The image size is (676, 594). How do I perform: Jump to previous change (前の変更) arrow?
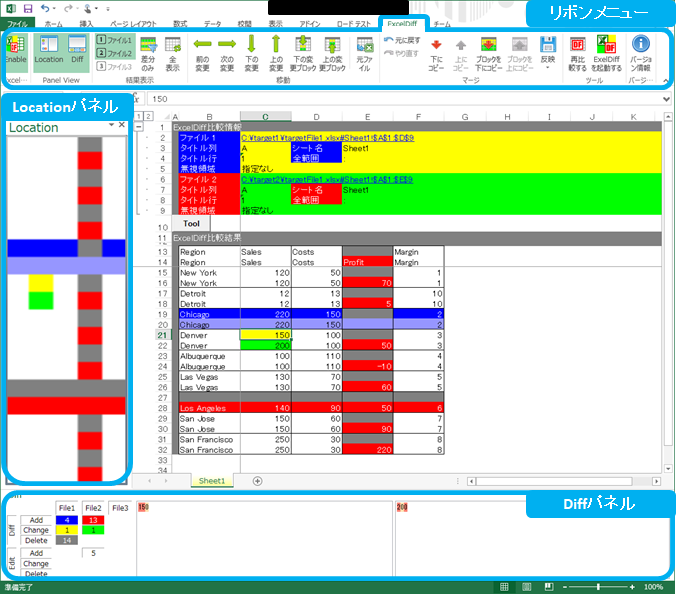(202, 53)
